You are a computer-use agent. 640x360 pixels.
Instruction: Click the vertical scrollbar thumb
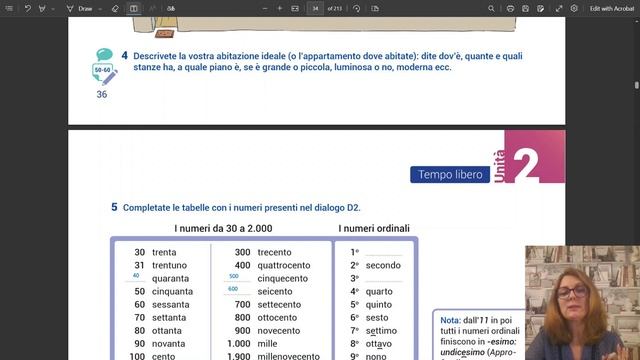point(637,85)
